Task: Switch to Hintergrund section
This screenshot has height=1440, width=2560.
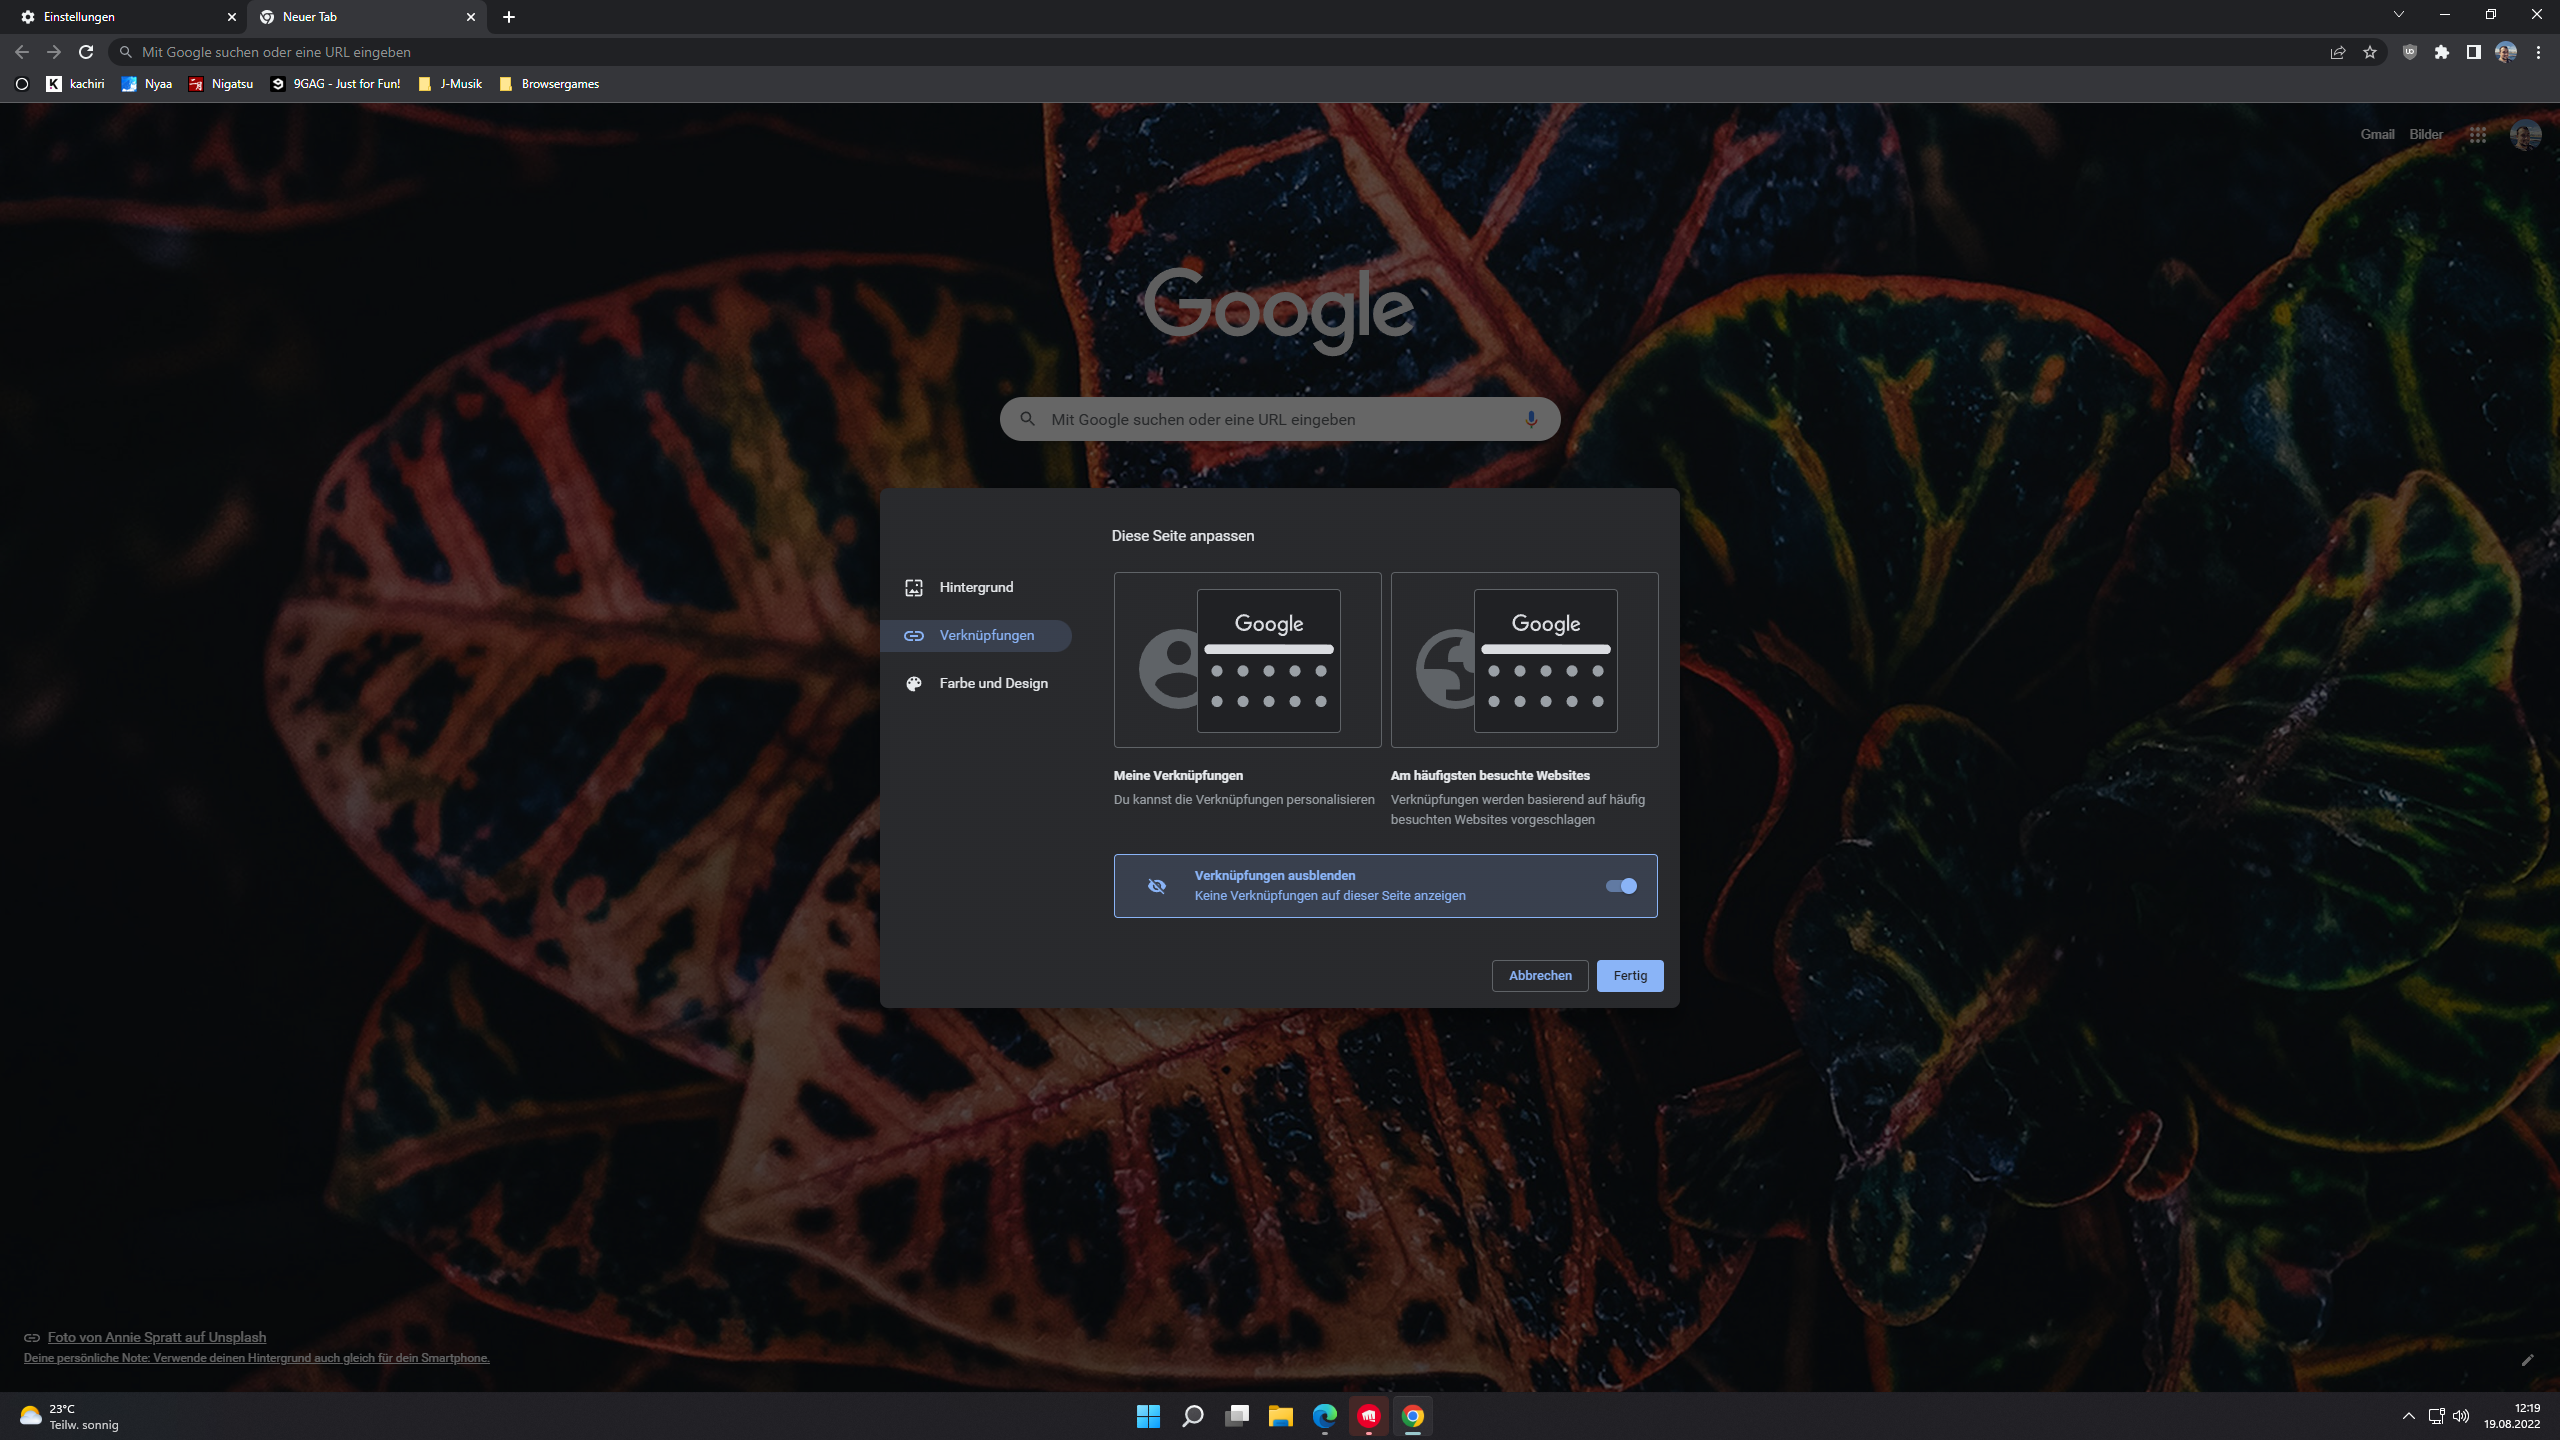Action: pos(976,587)
